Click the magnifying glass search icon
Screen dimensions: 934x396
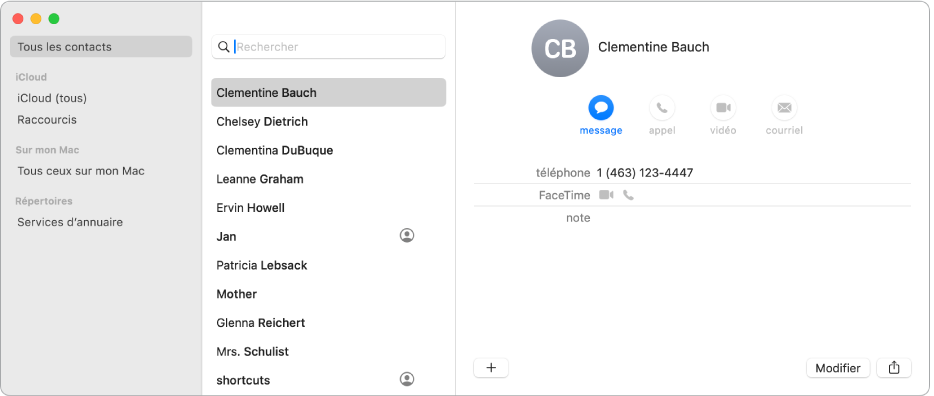(224, 47)
